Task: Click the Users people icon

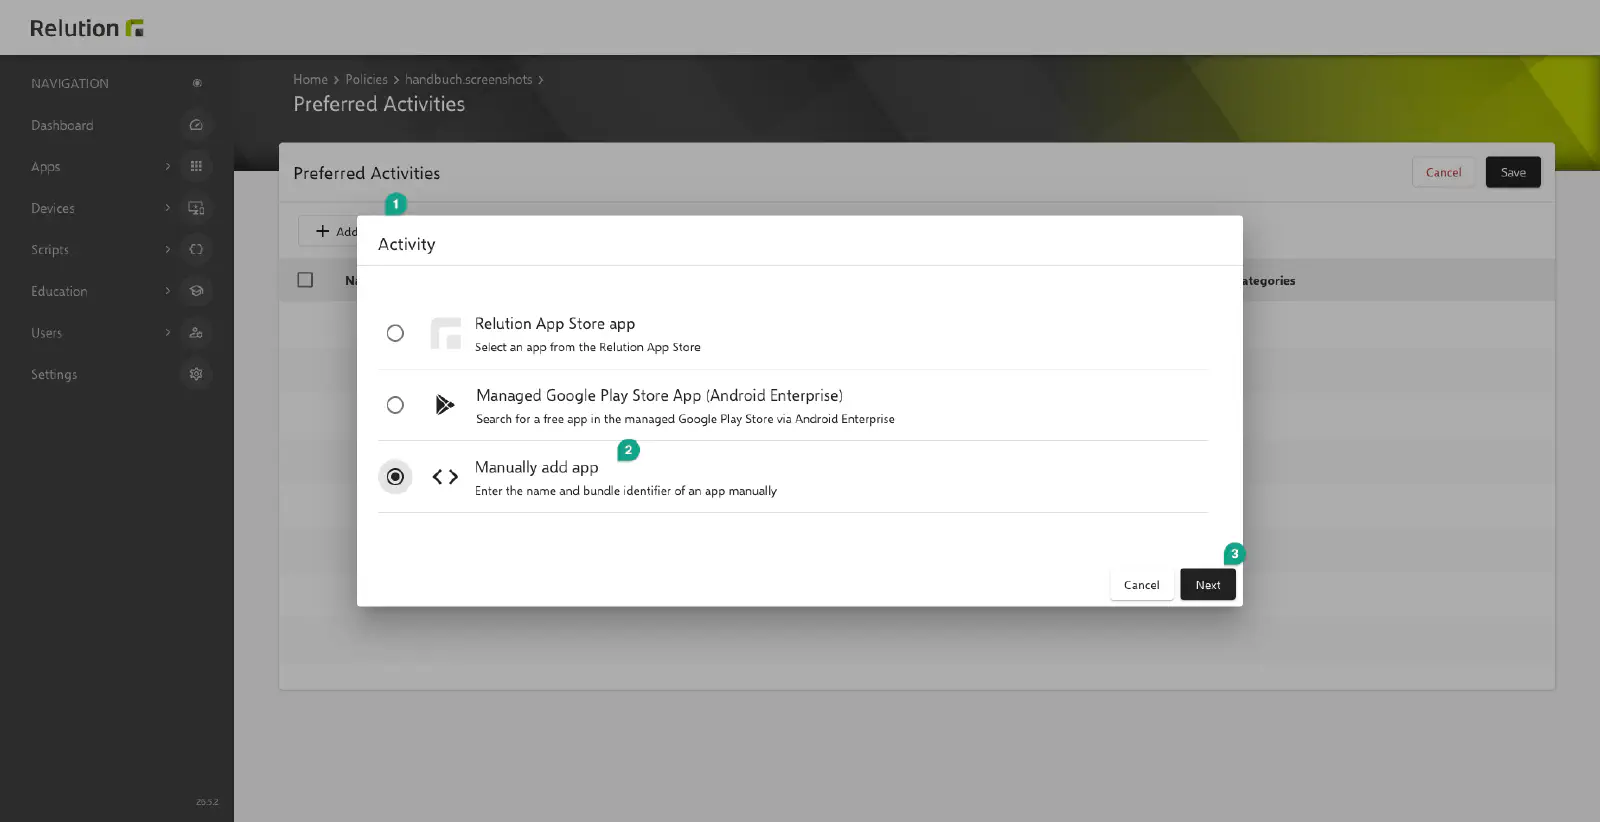Action: click(x=196, y=332)
